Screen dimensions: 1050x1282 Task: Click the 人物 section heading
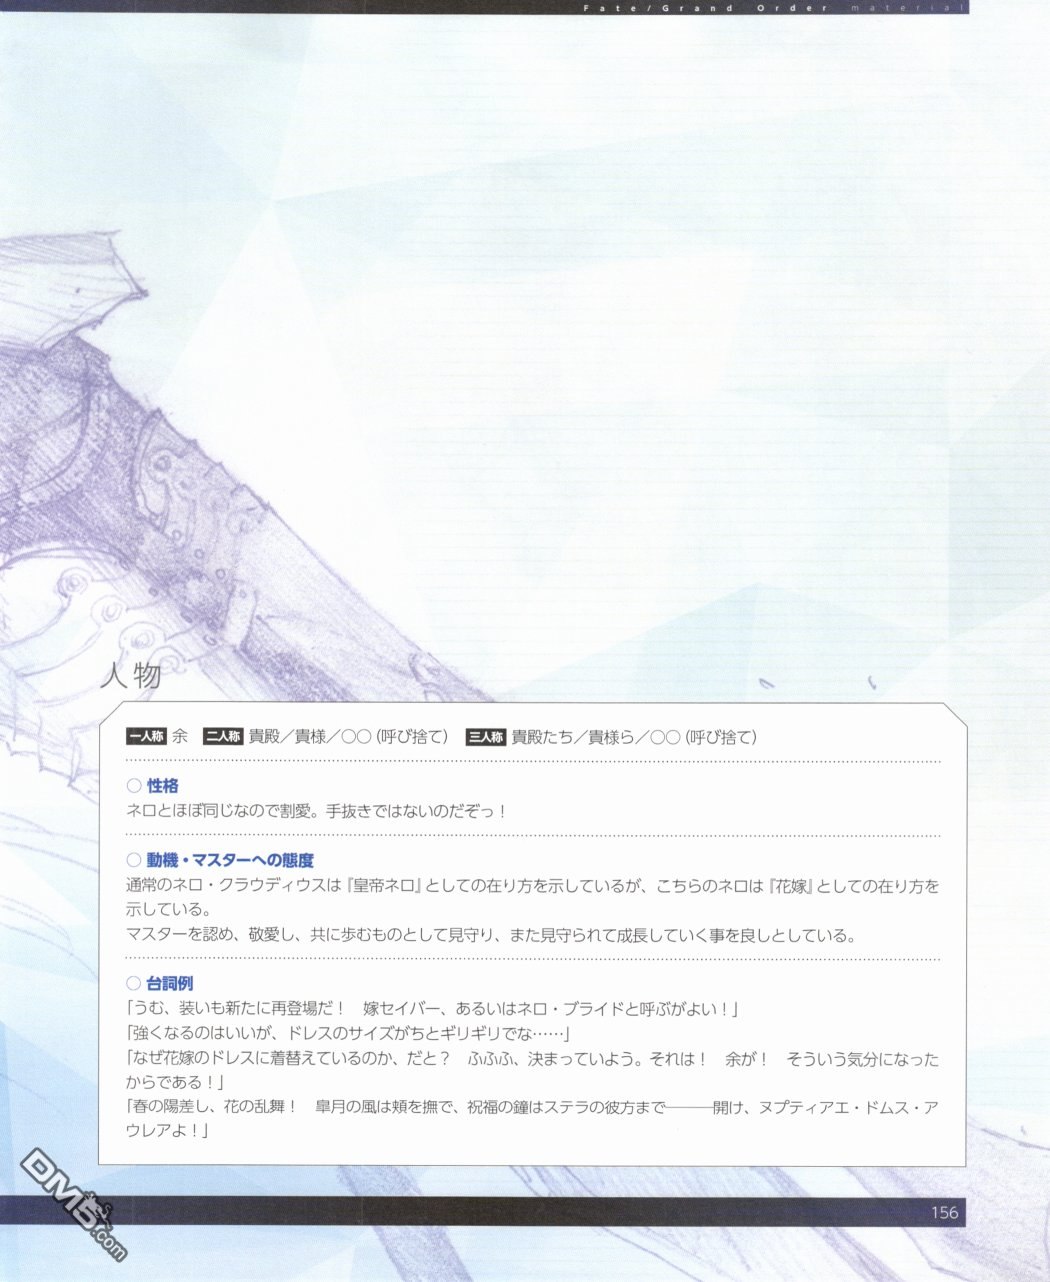click(x=131, y=676)
